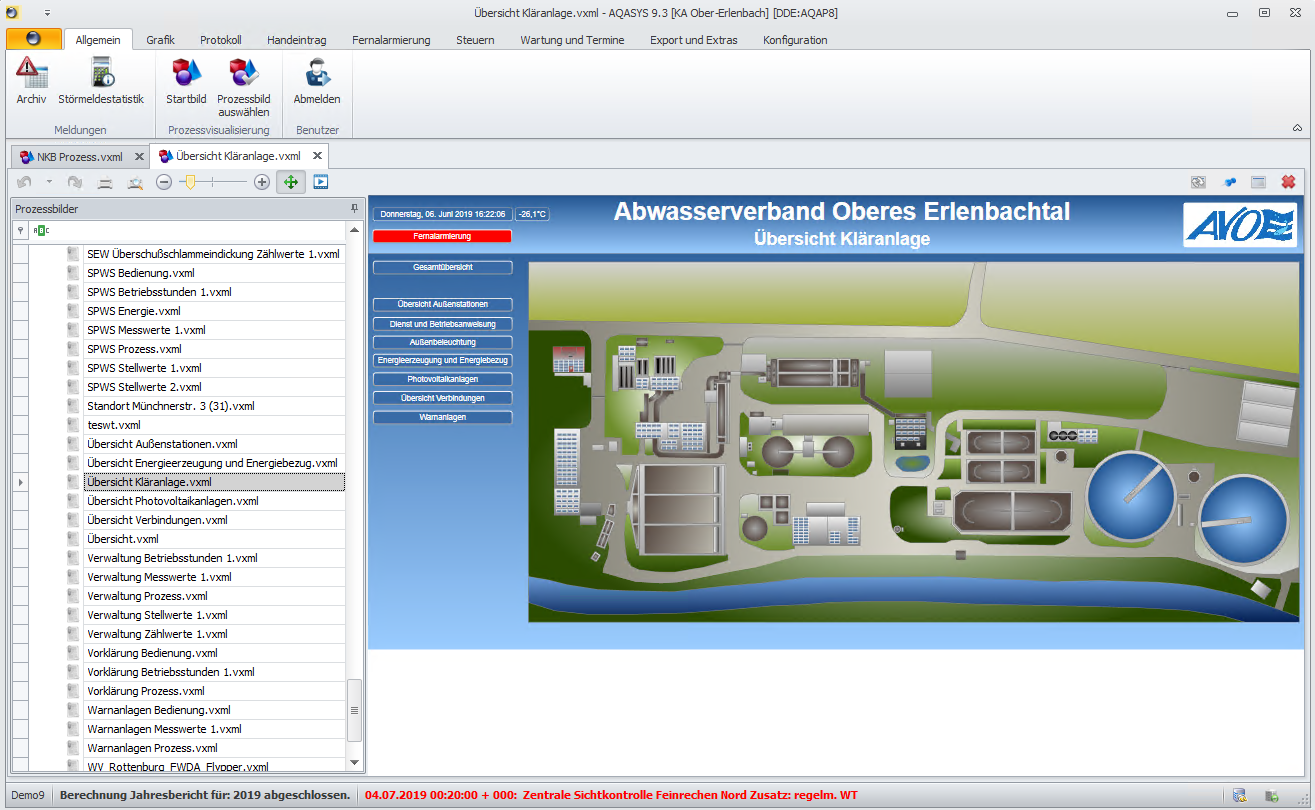Click the Außenbeleuchtung button
Screen dimensions: 1315x810
pyautogui.click(x=442, y=342)
